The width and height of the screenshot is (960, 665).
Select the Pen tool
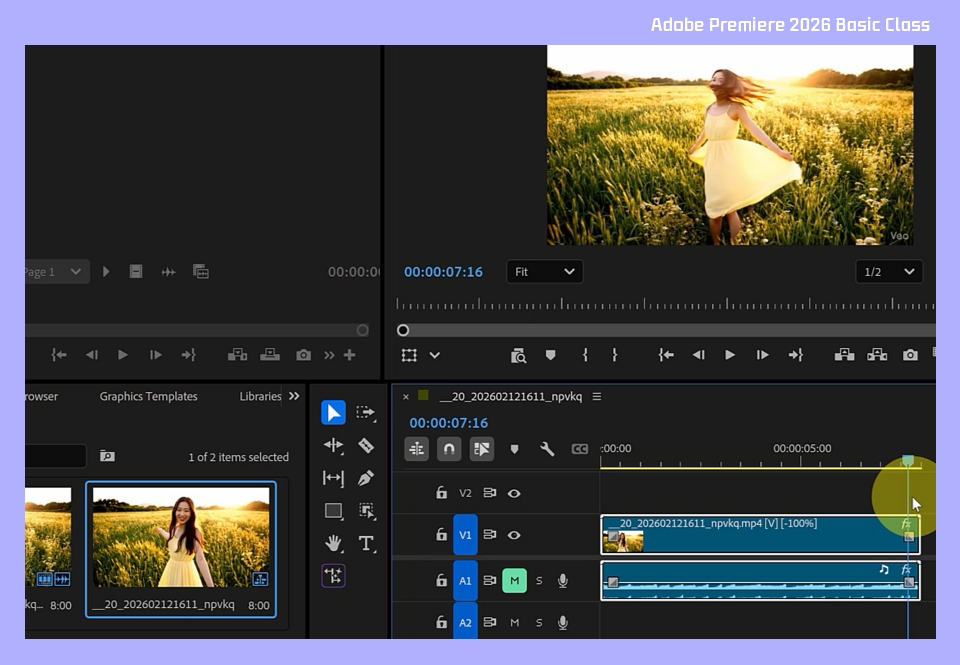[x=366, y=478]
